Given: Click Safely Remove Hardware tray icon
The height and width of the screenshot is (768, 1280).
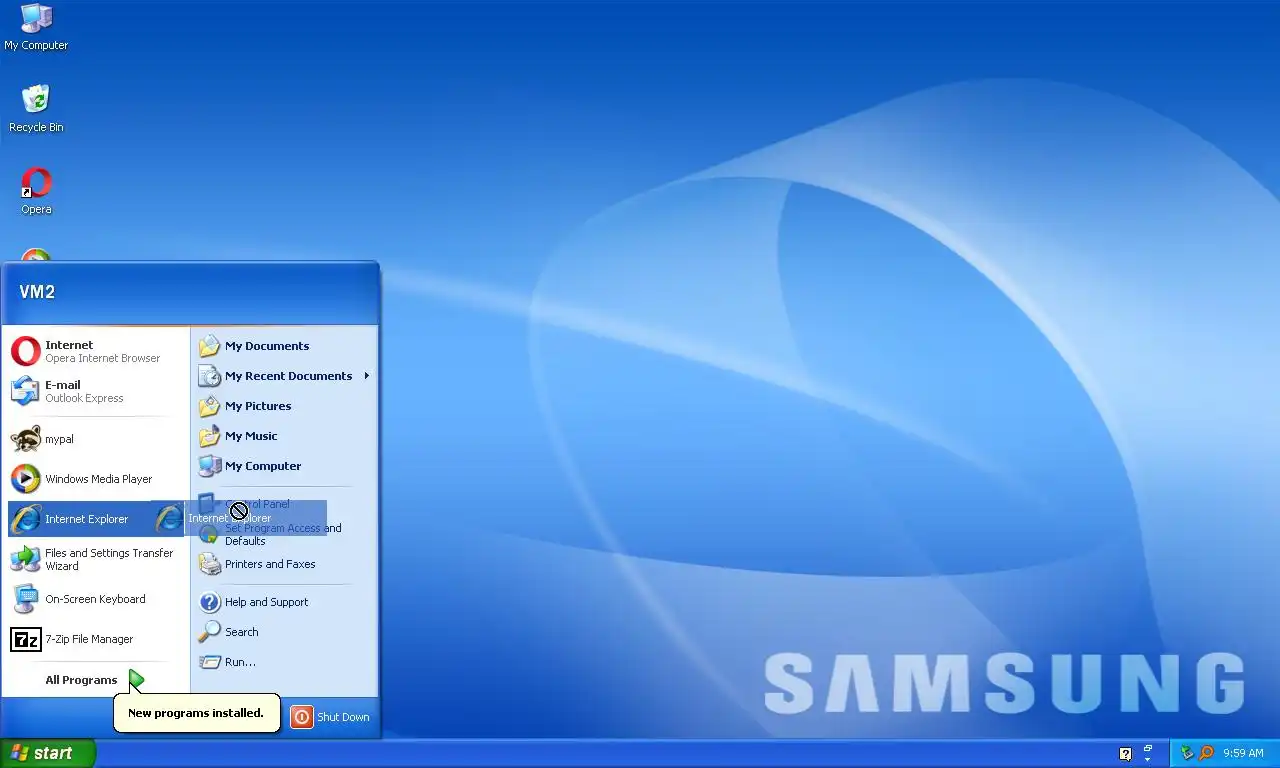Looking at the screenshot, I should 1187,753.
